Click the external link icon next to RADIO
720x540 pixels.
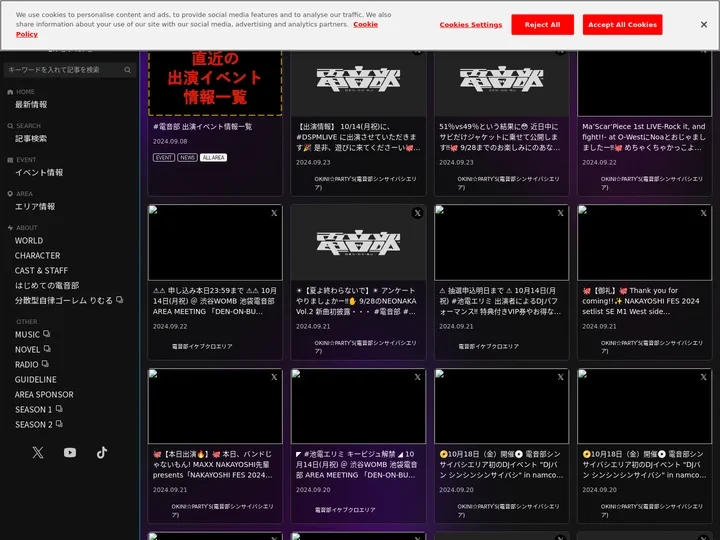[45, 364]
